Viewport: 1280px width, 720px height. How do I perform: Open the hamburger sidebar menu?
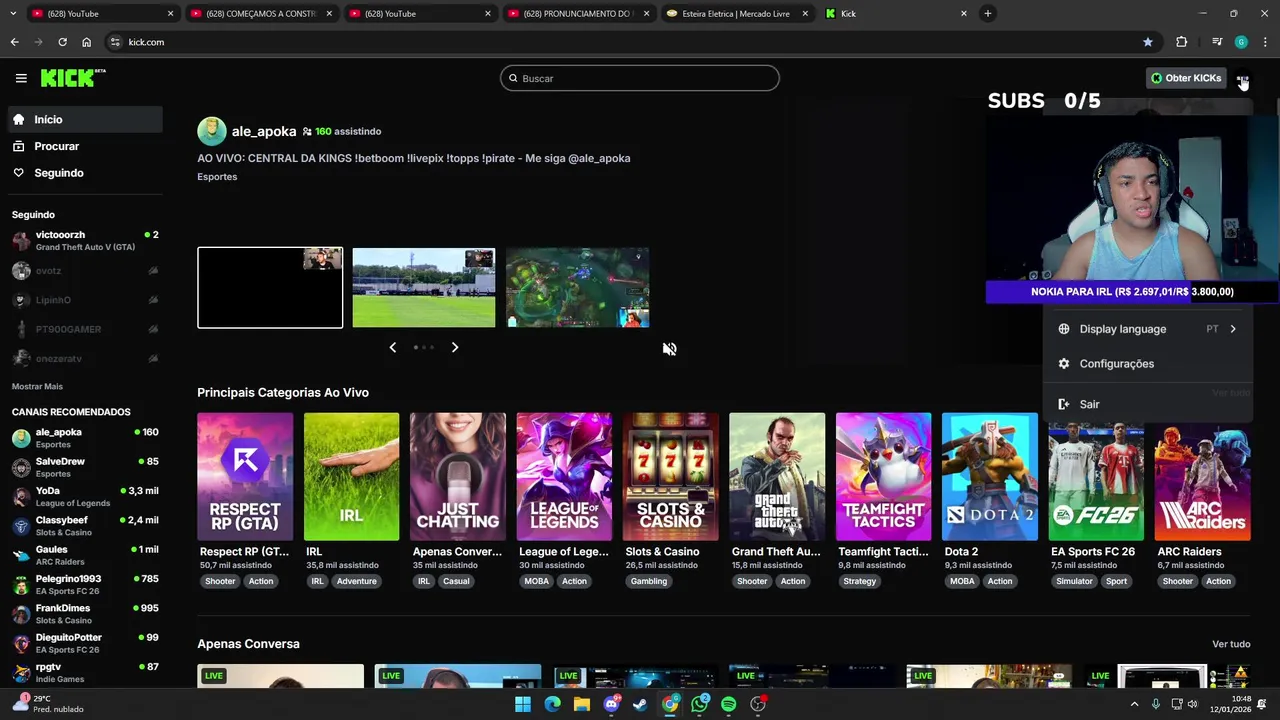pyautogui.click(x=21, y=78)
